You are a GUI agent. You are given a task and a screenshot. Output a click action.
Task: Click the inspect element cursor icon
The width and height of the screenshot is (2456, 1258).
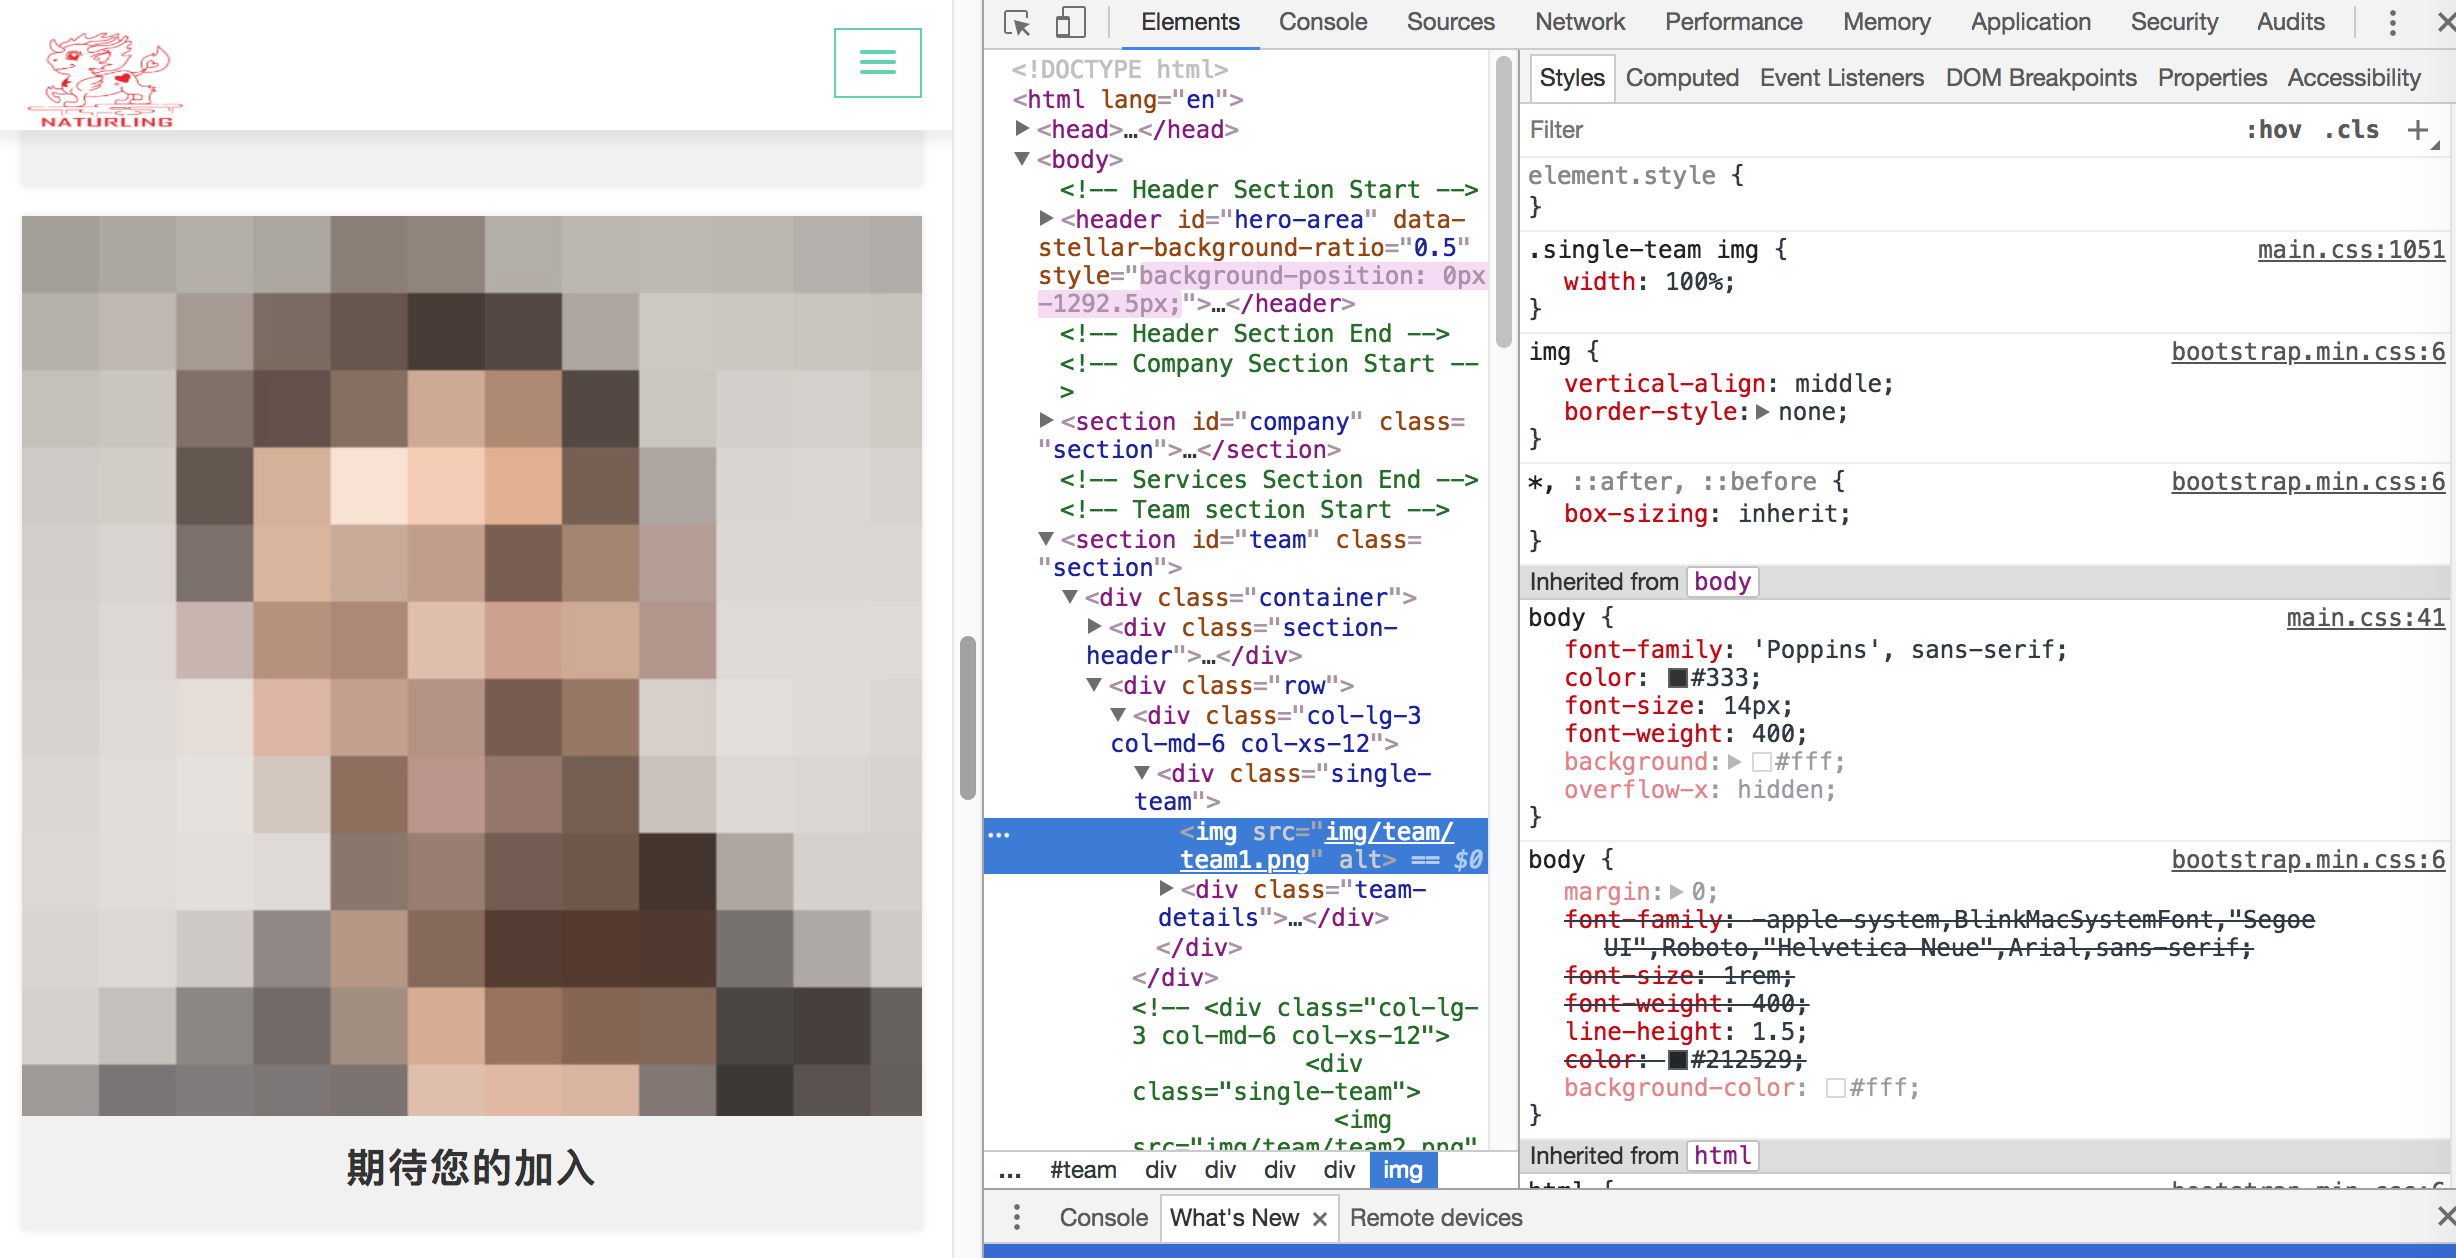pyautogui.click(x=1017, y=22)
